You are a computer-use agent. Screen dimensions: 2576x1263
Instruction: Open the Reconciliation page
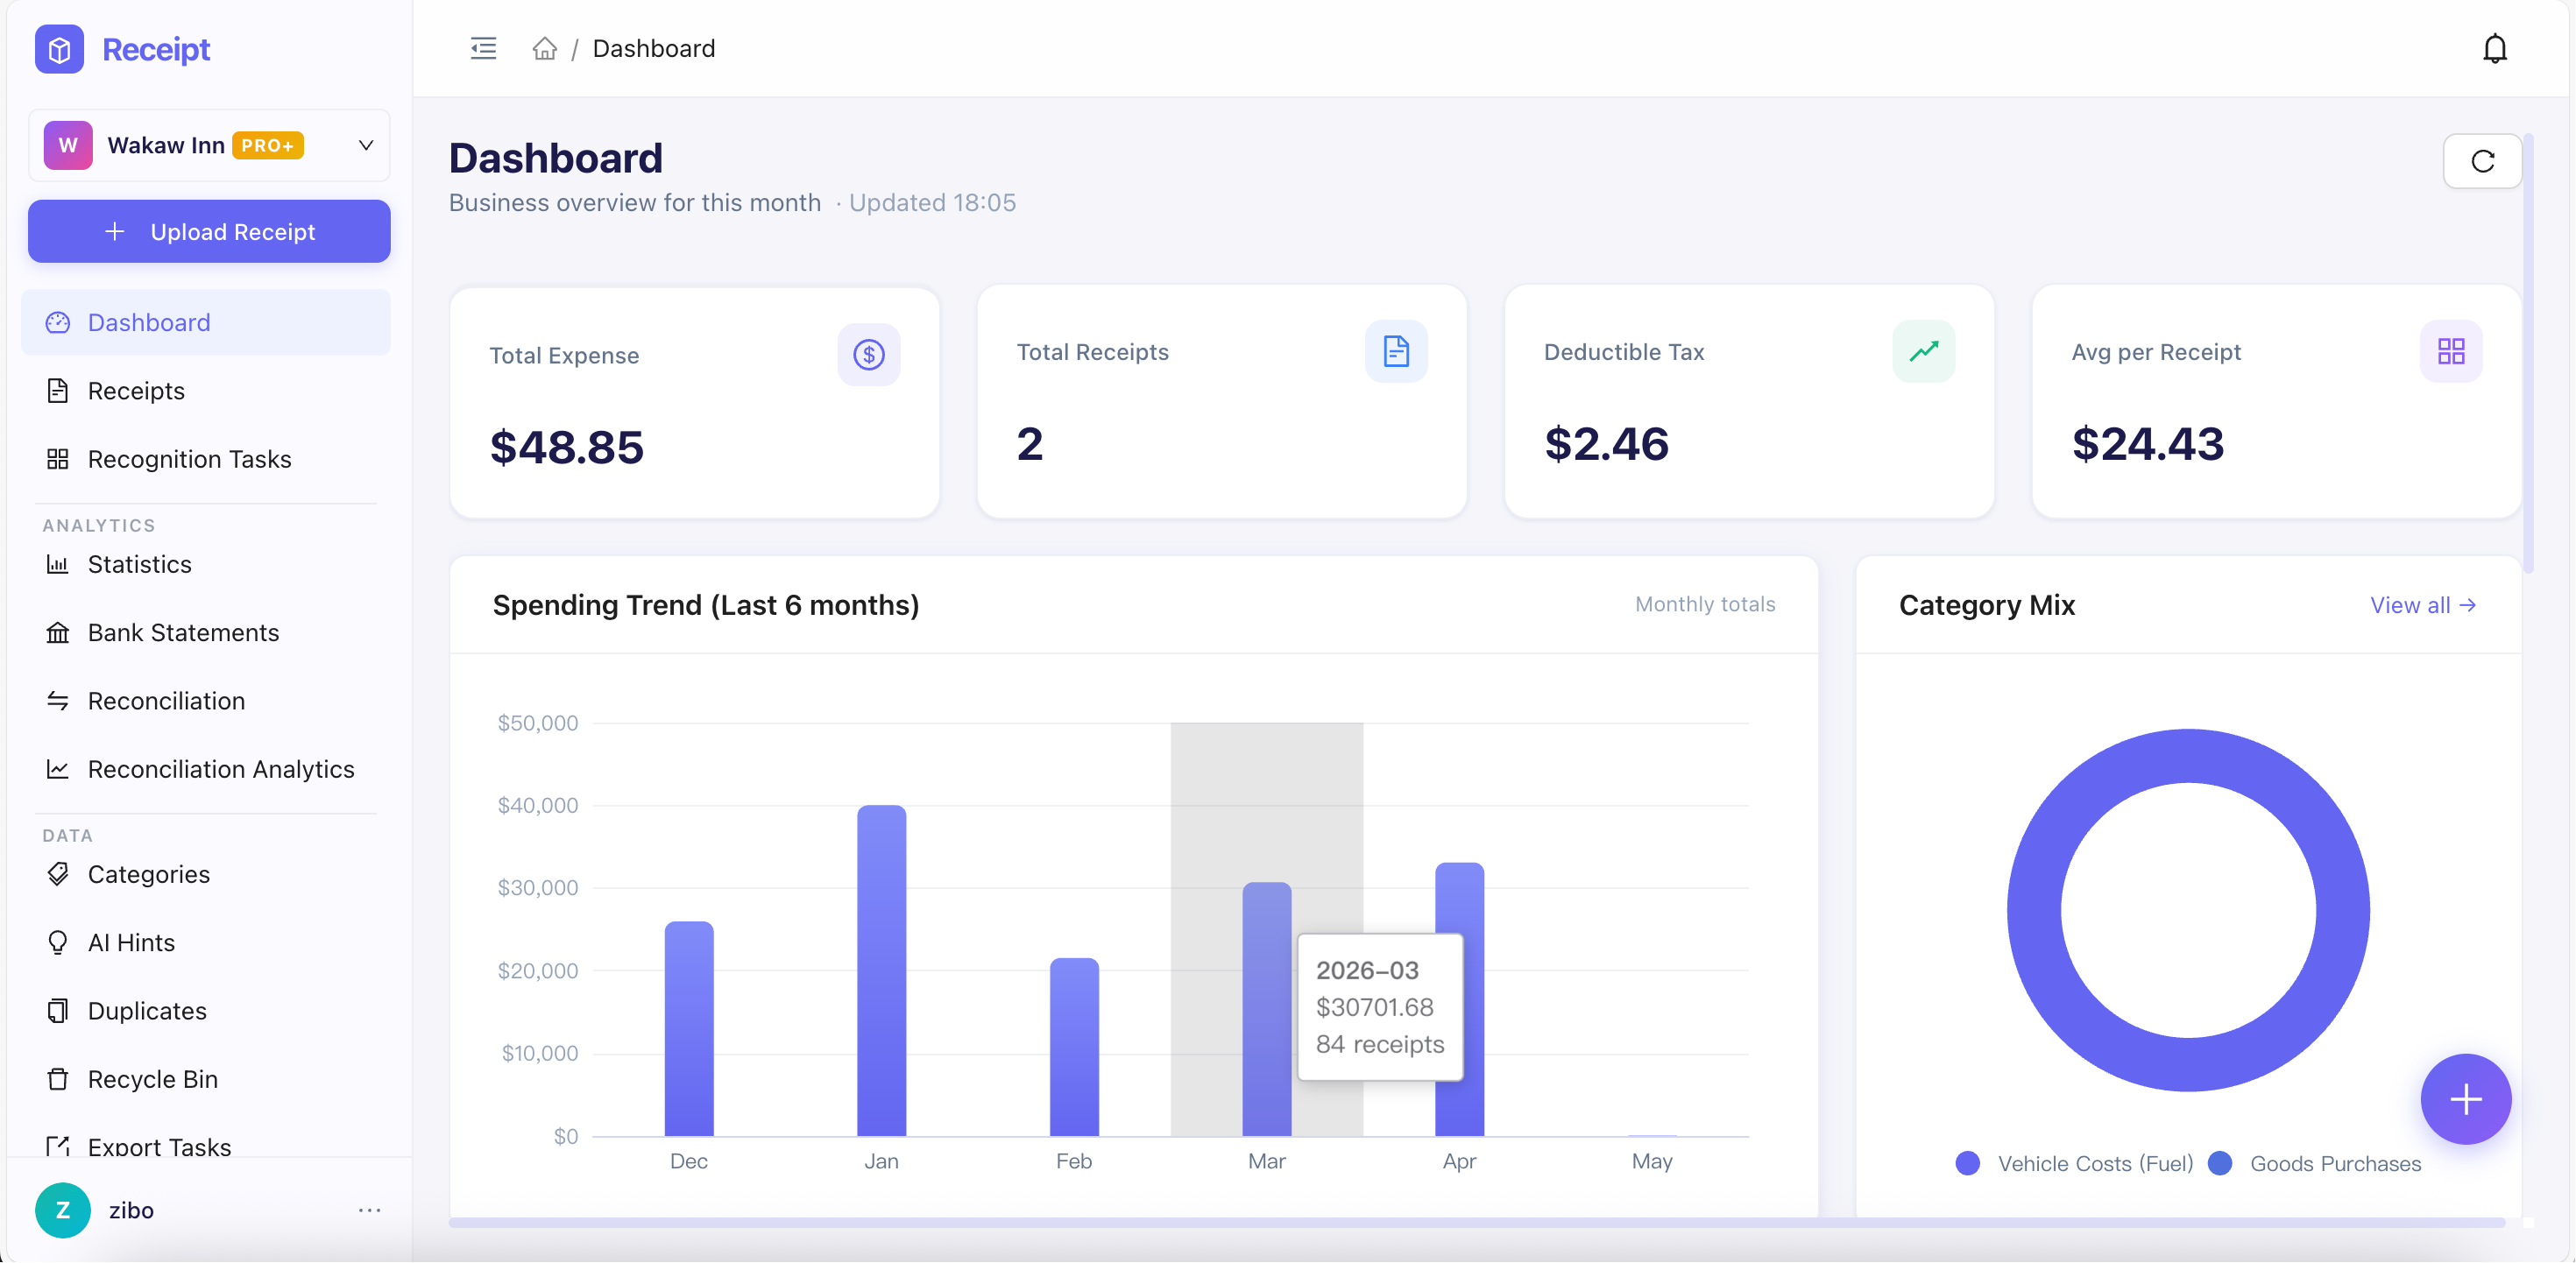coord(206,701)
